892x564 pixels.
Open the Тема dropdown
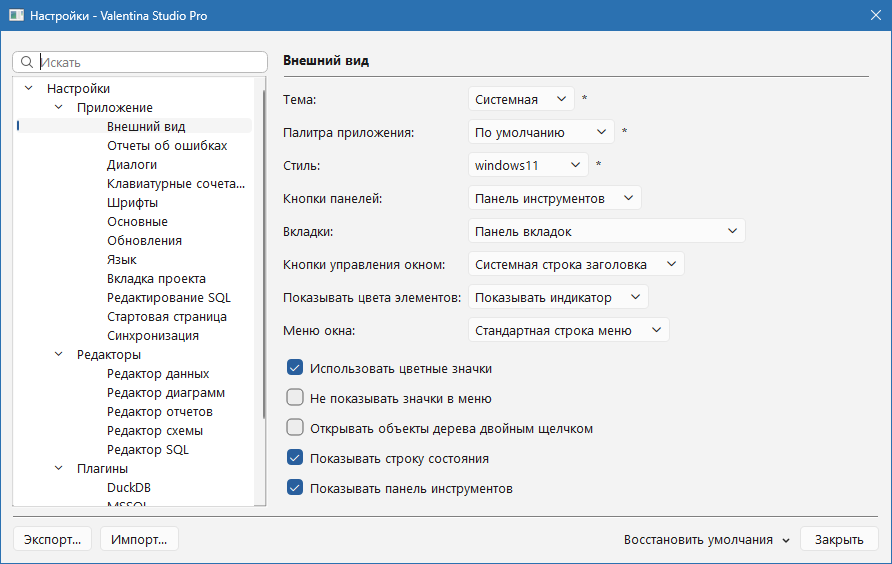tap(521, 99)
